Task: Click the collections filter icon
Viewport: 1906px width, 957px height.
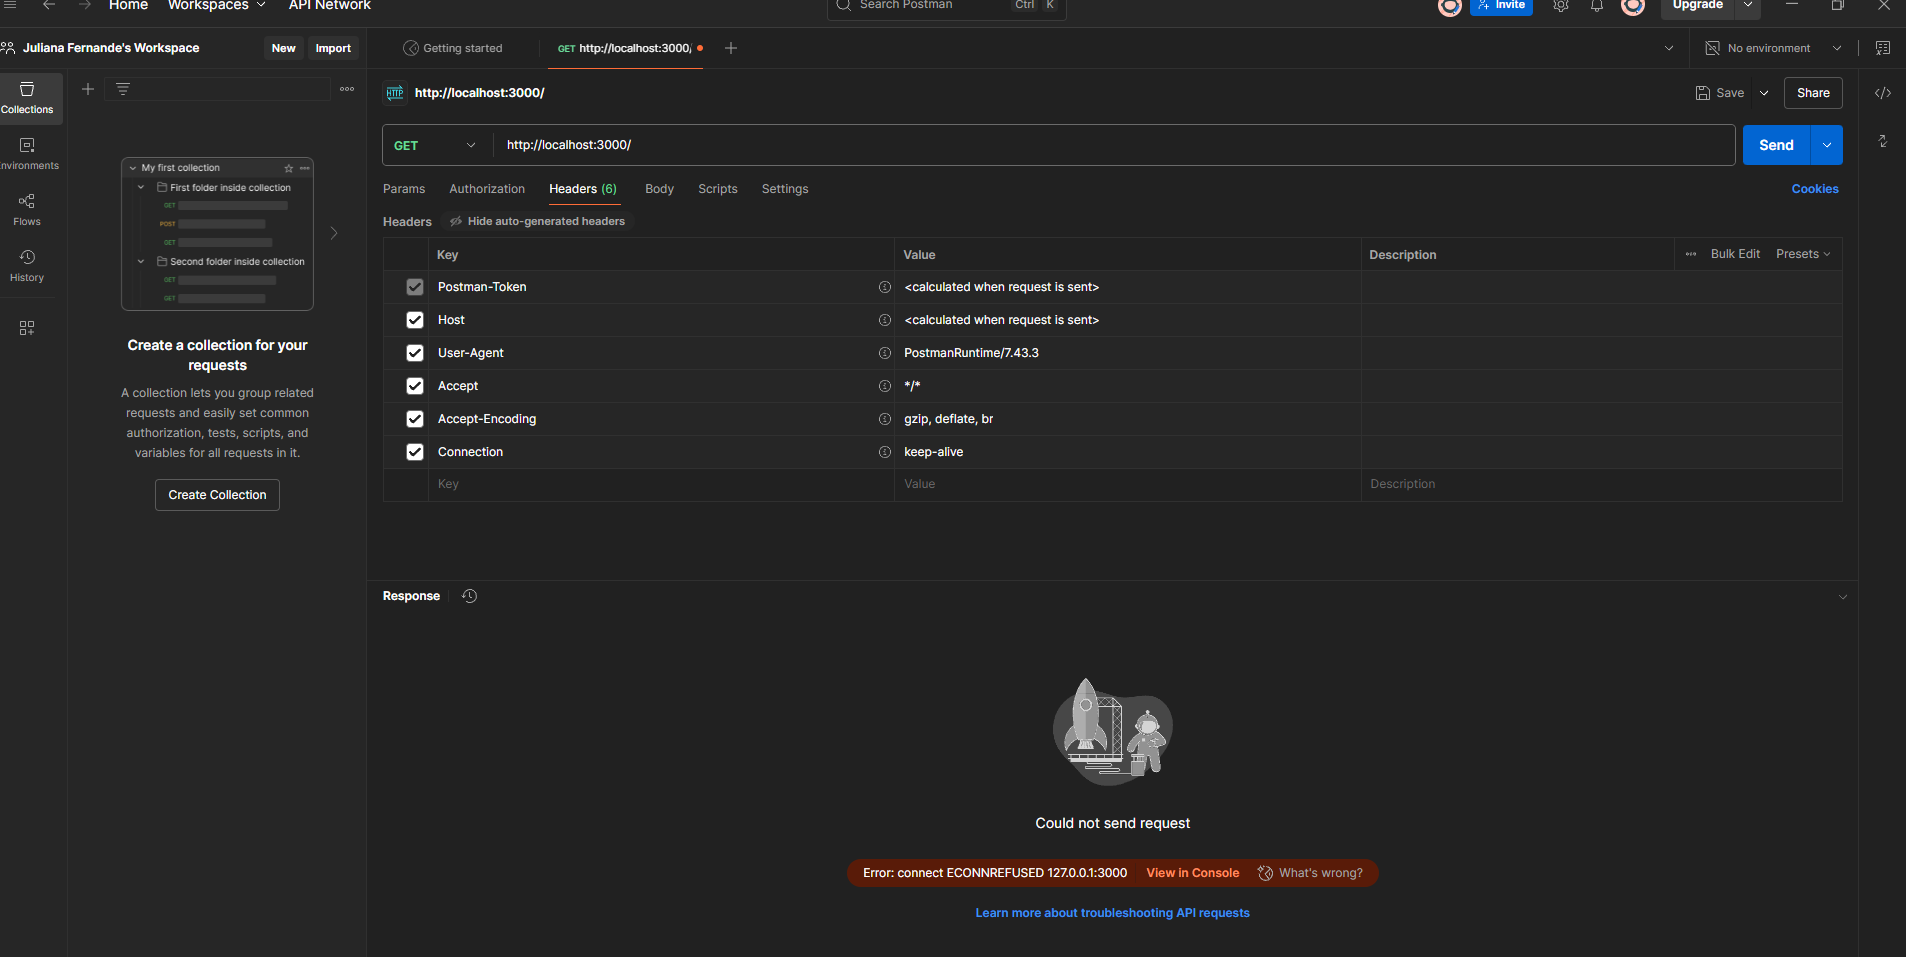Action: point(123,89)
